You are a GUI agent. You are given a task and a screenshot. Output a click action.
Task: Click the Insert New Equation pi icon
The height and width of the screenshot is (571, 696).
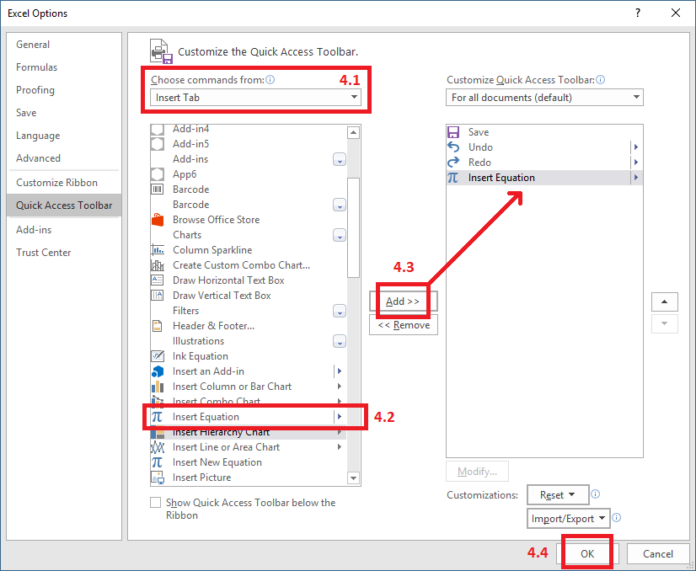point(157,462)
